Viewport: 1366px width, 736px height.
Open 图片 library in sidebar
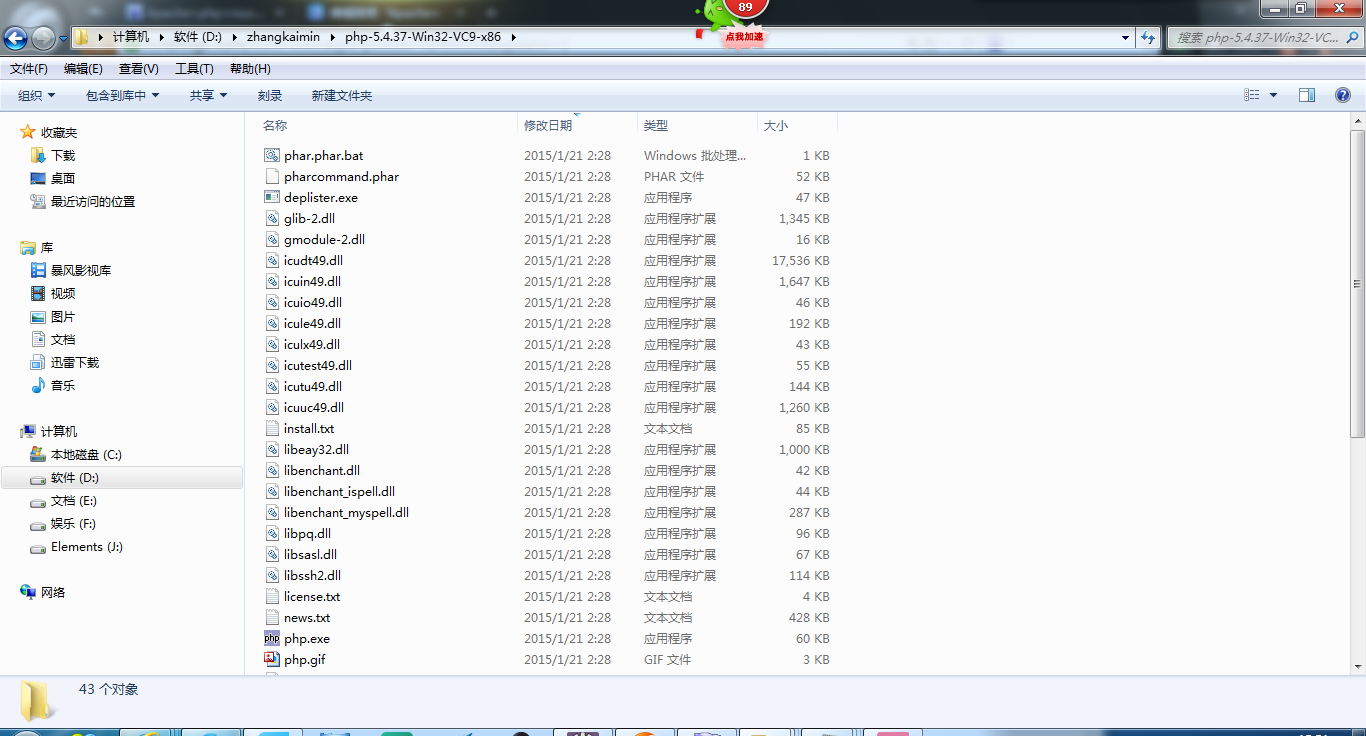63,316
